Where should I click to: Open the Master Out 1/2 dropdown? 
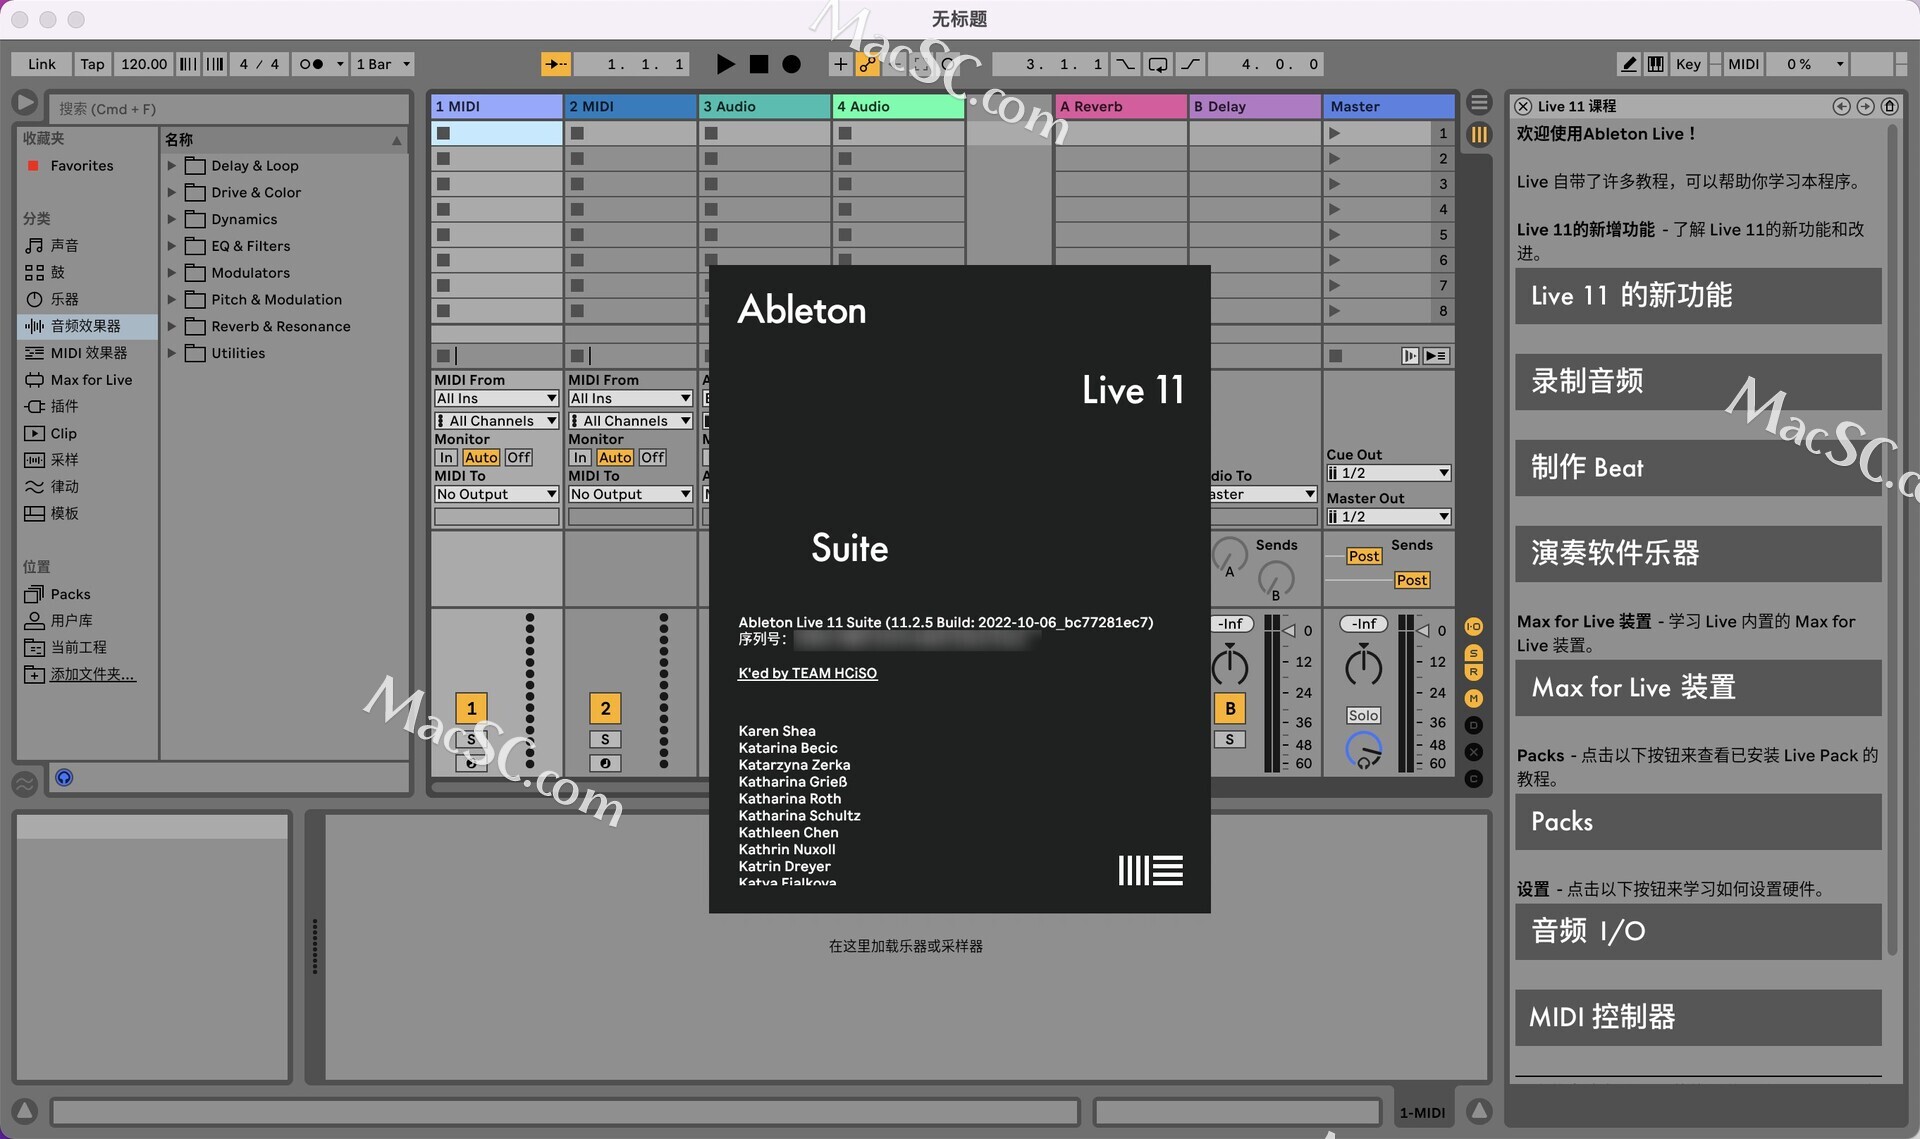point(1388,517)
